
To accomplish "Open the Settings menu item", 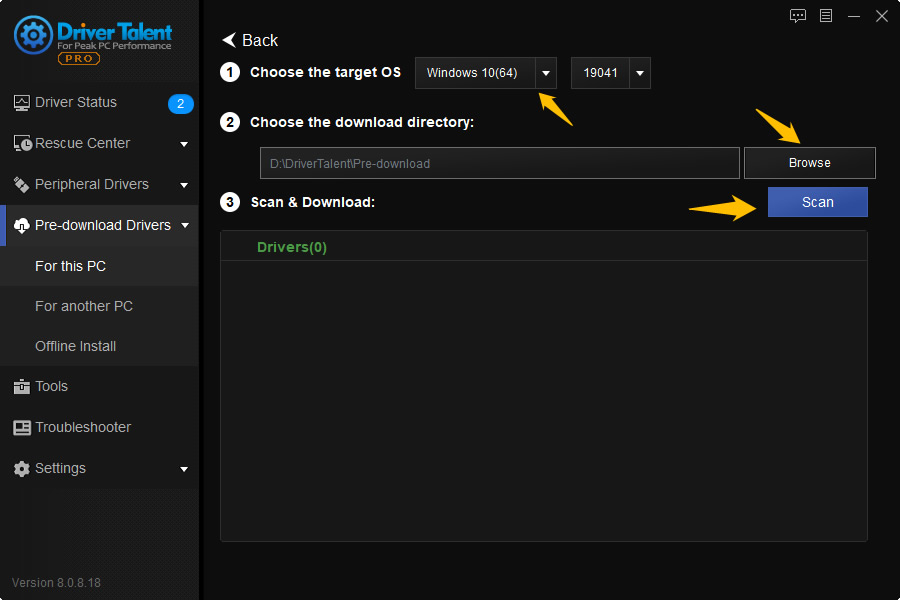I will click(99, 469).
